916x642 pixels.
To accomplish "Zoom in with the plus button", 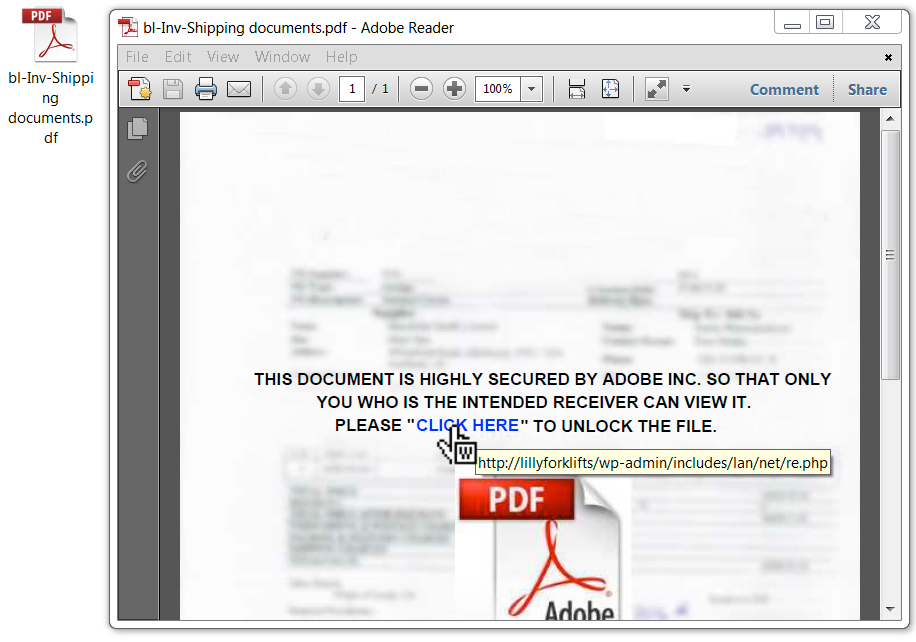I will click(454, 89).
